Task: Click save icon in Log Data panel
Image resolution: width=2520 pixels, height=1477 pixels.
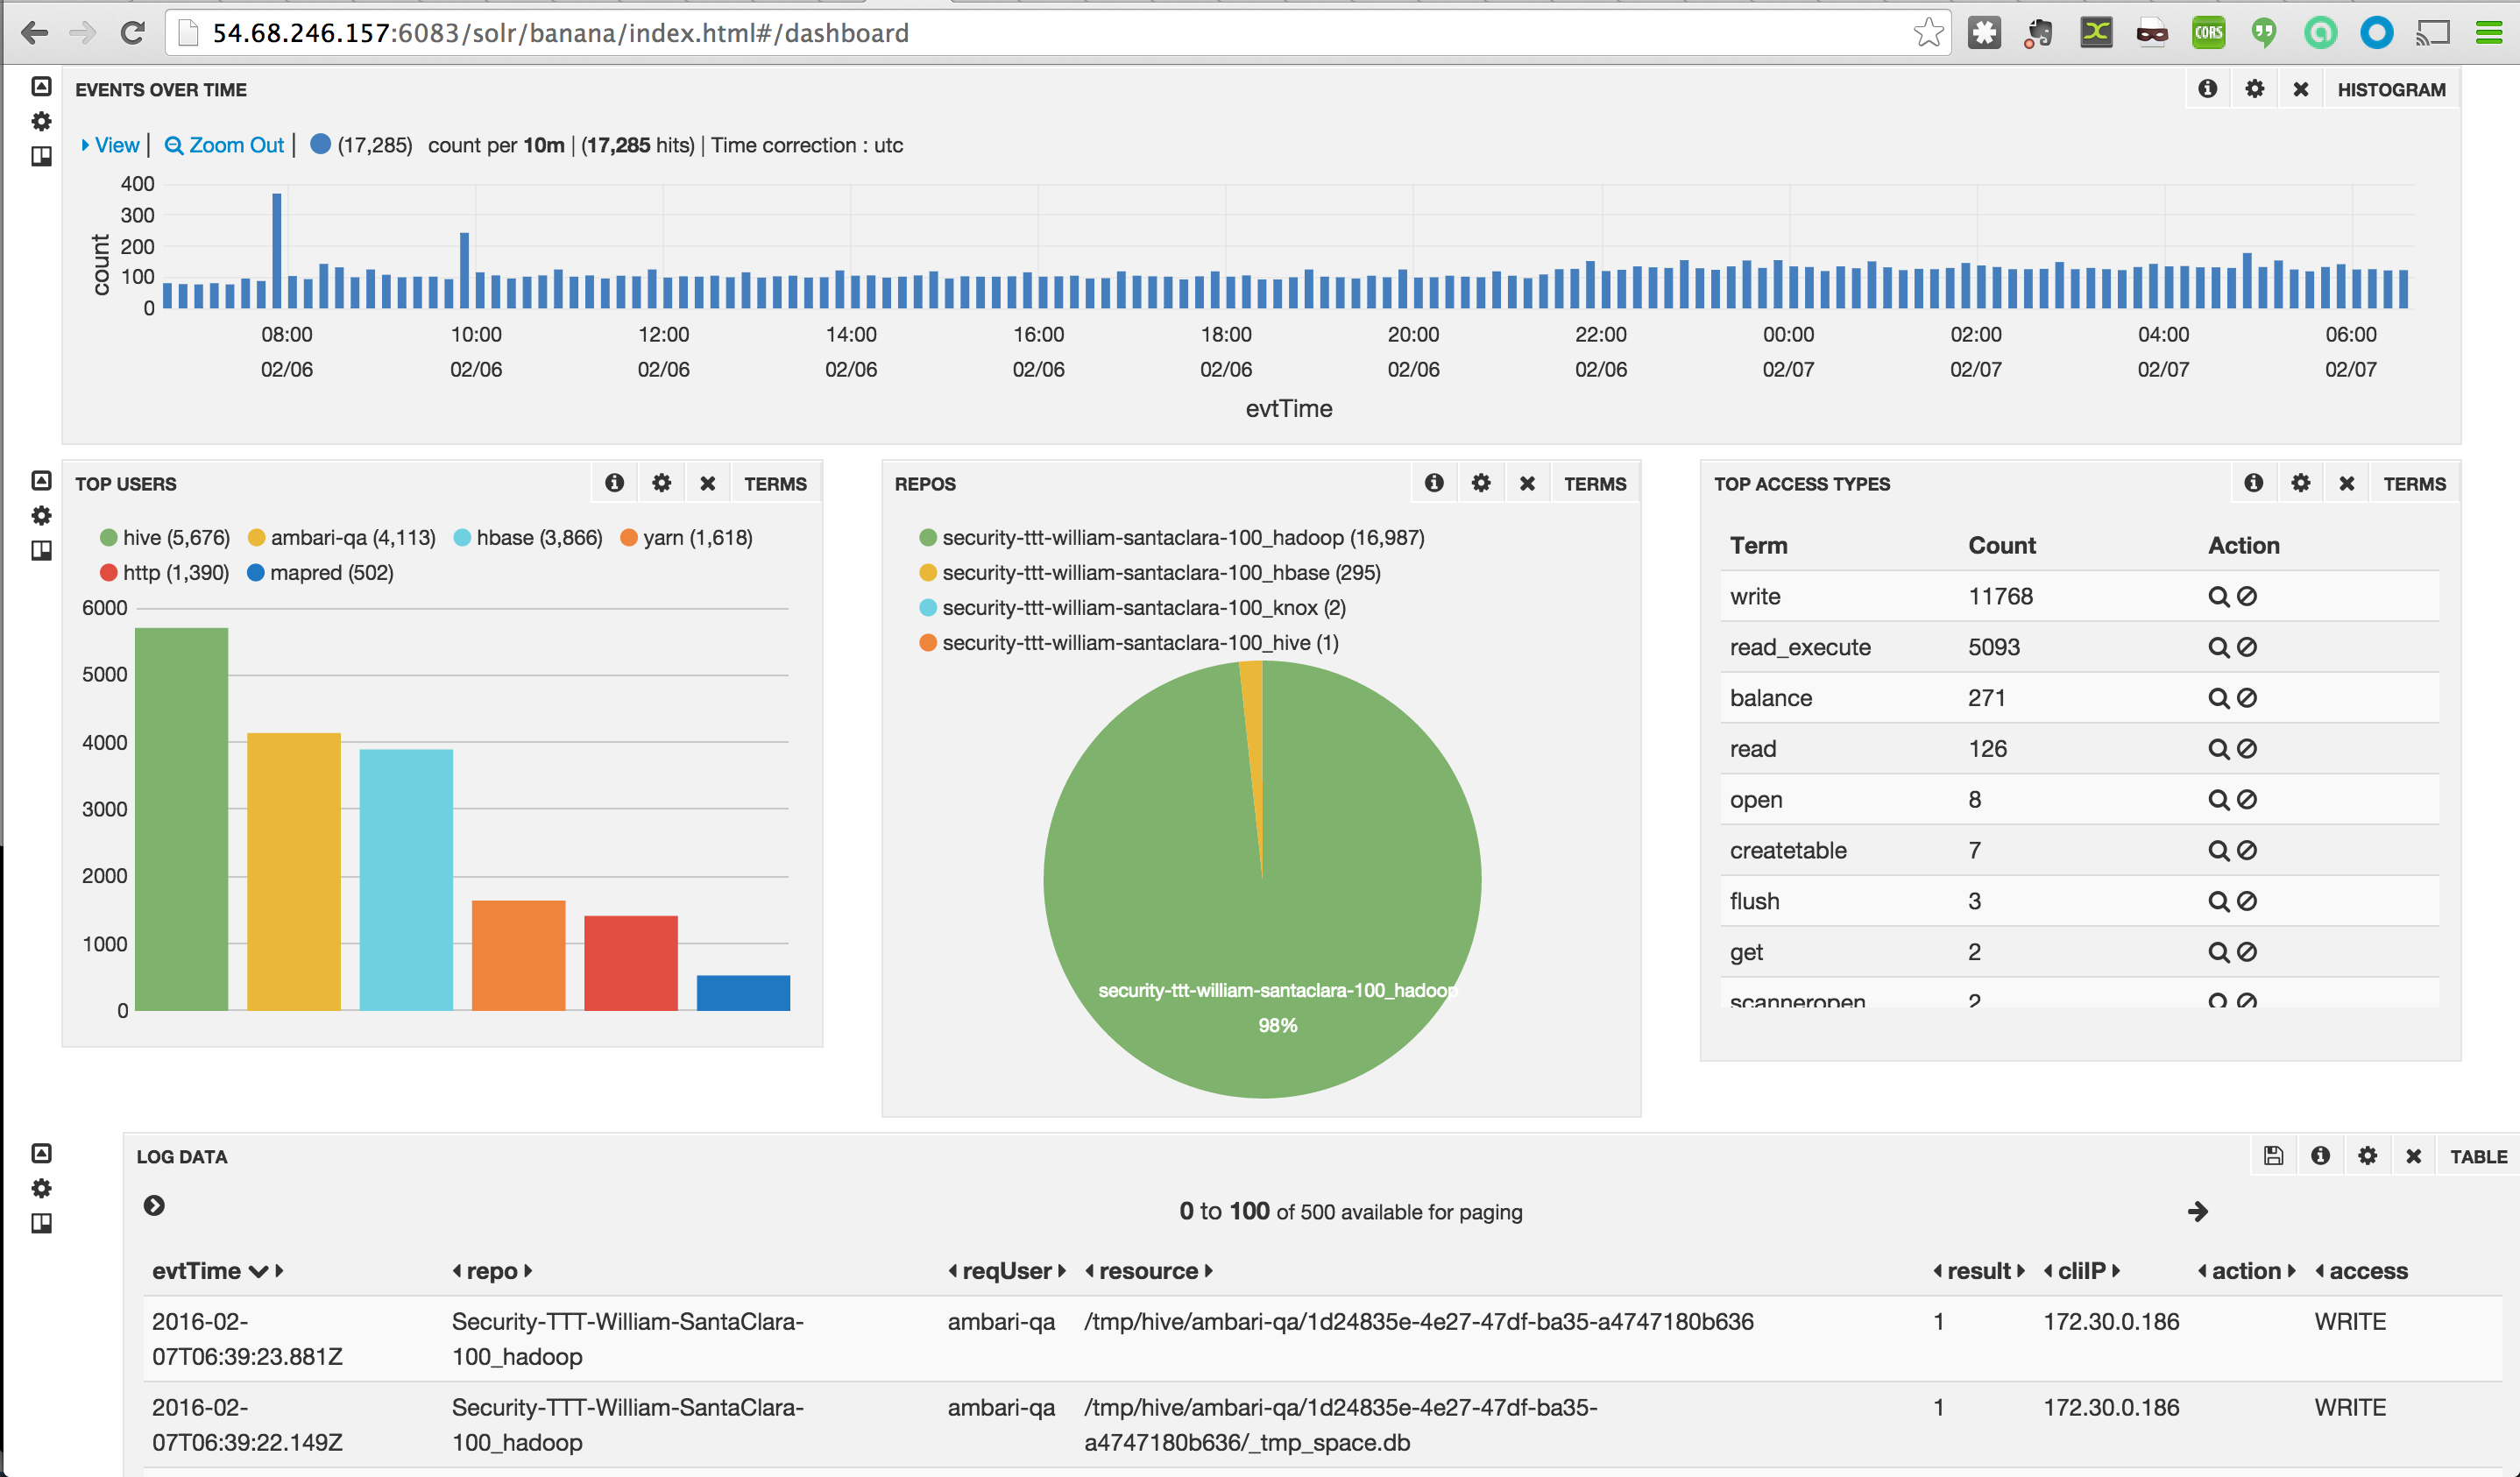Action: coord(2273,1156)
